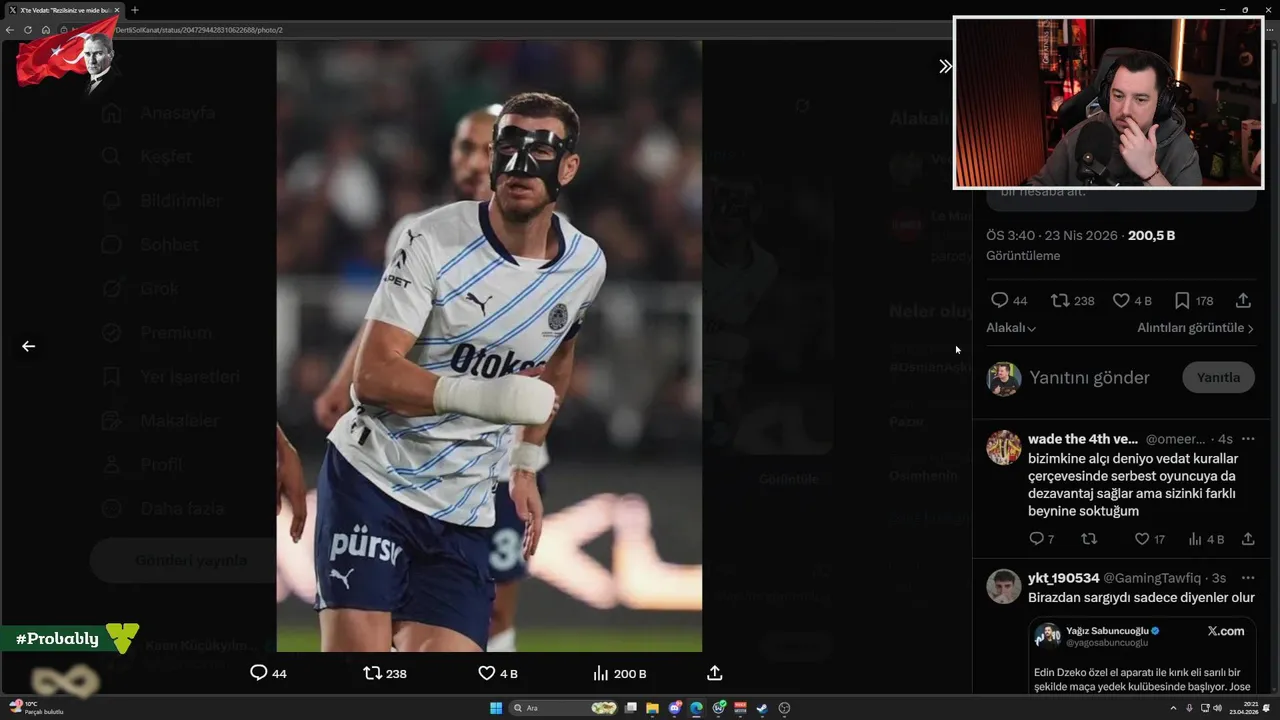Image resolution: width=1280 pixels, height=720 pixels.
Task: Bookmark the tweet via the icon showing 178
Action: pos(1182,300)
